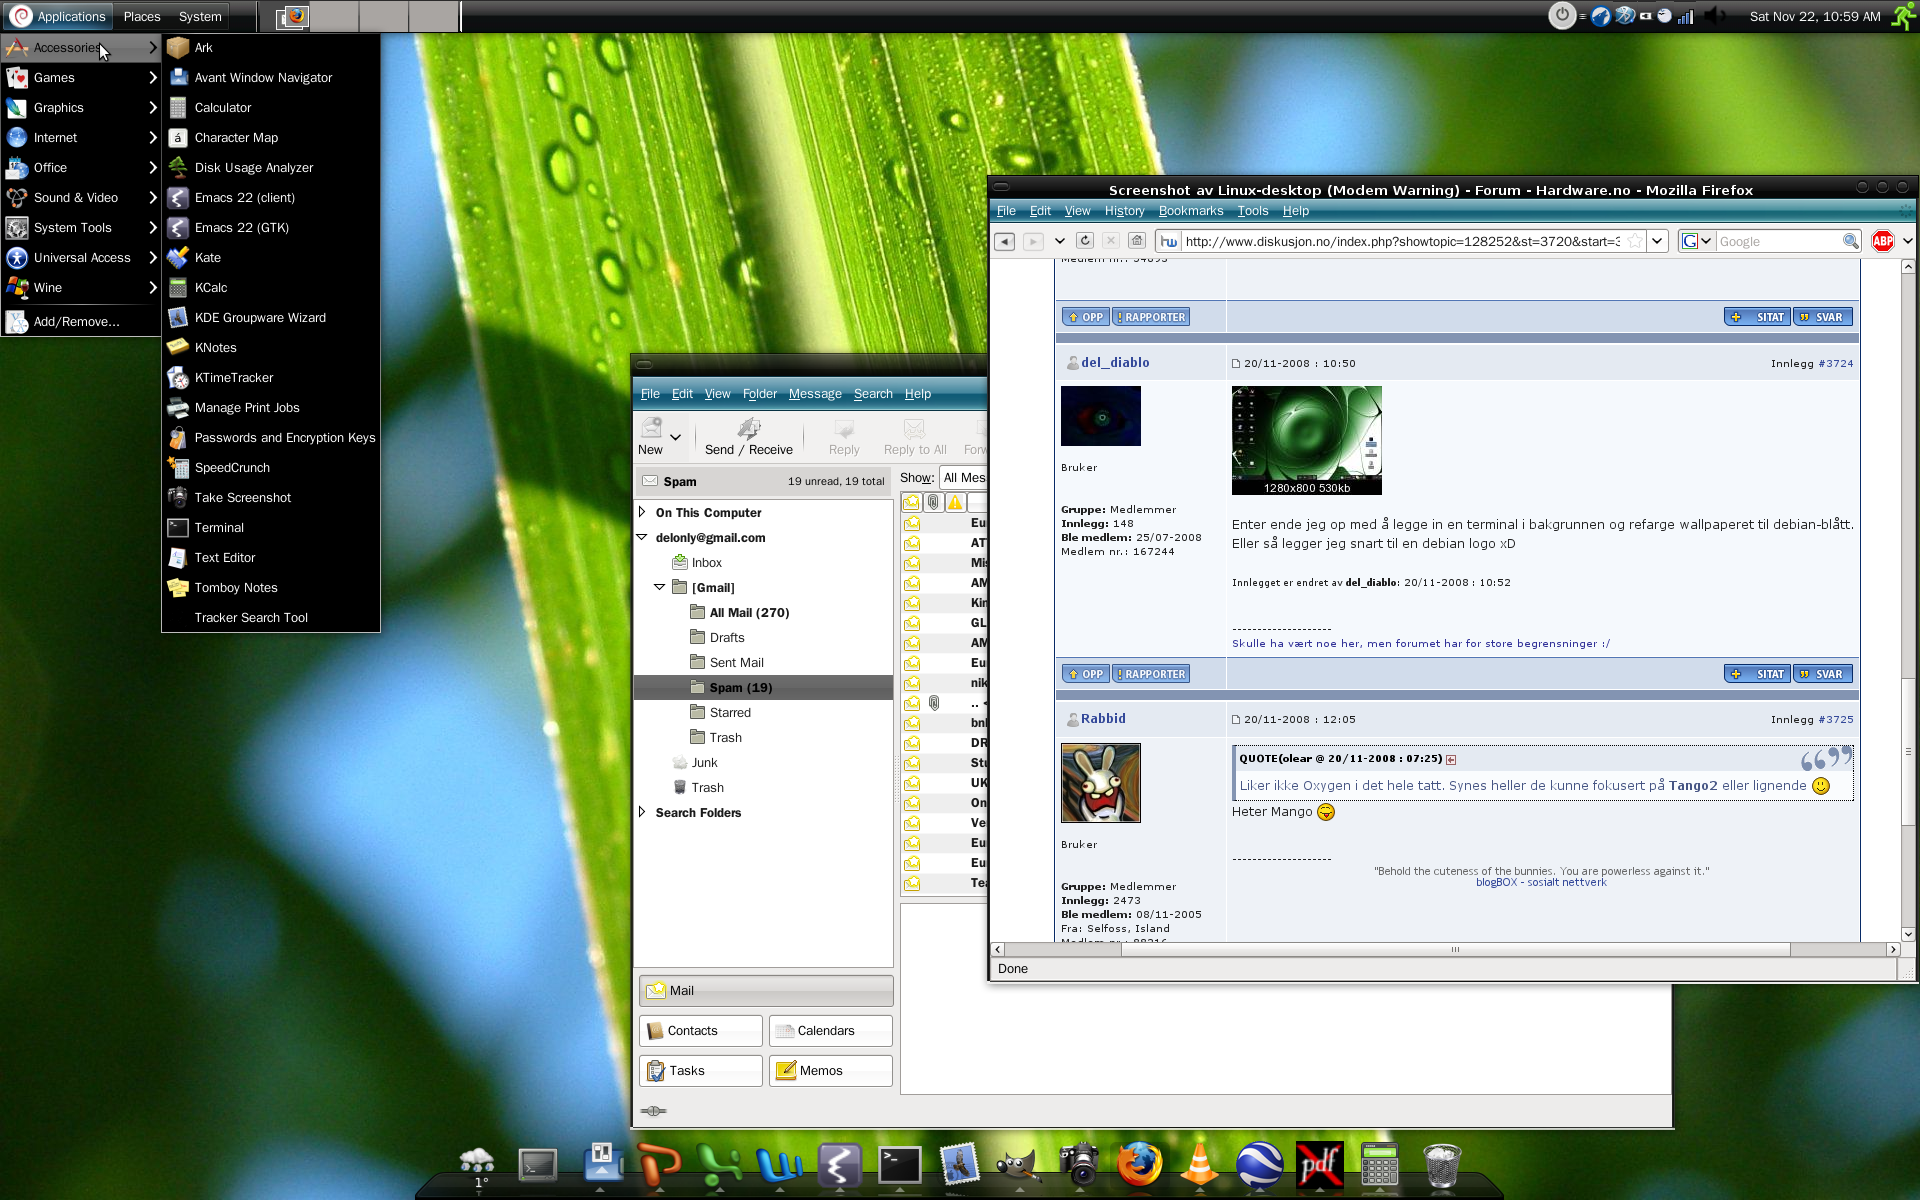Open the Trash icon in the dock
The width and height of the screenshot is (1920, 1200).
1441,1165
